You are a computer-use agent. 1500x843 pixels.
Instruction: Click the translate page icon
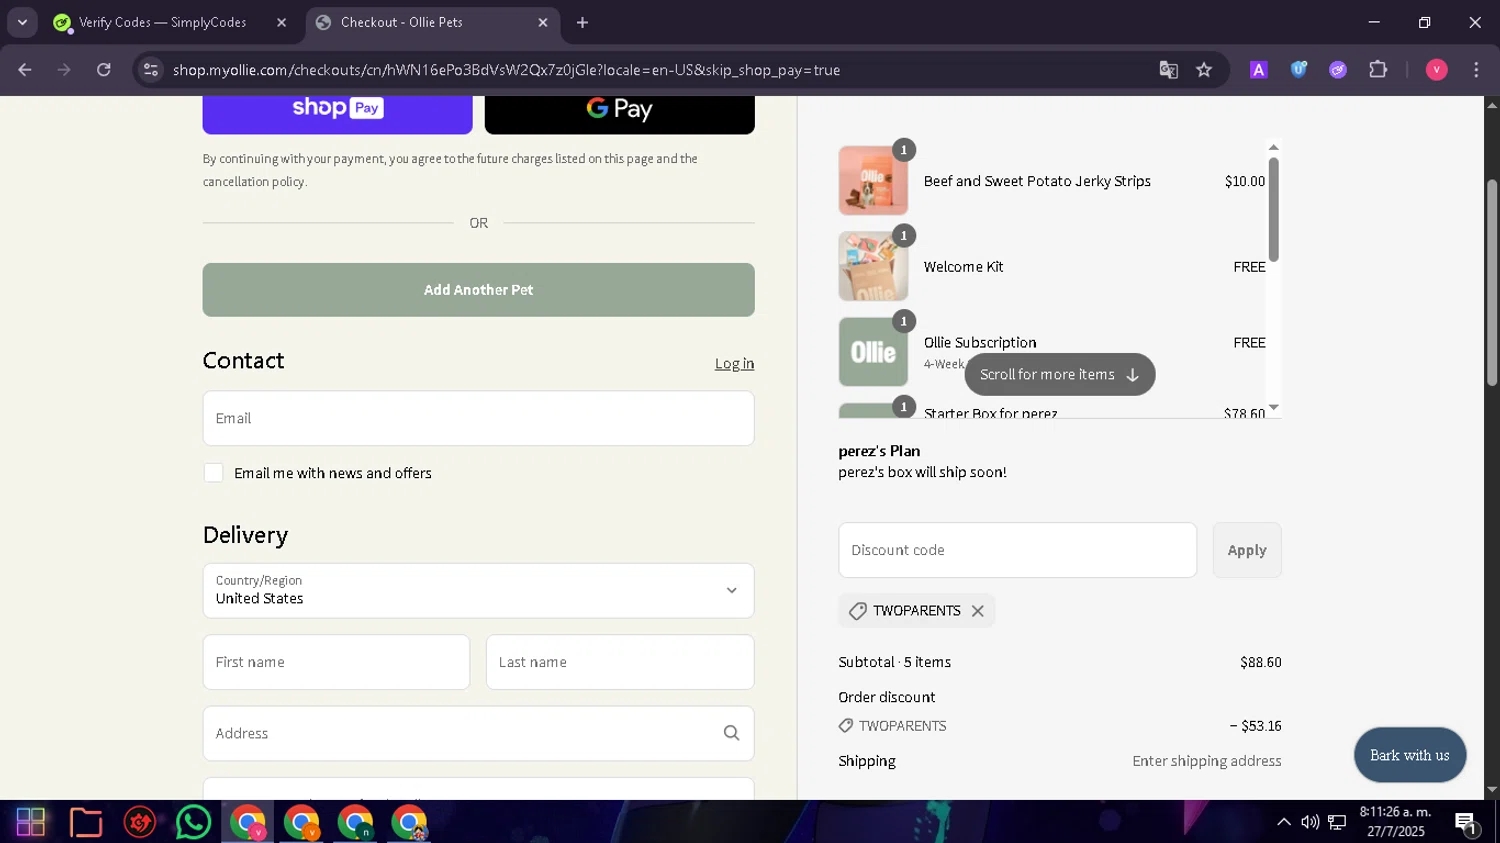tap(1168, 70)
